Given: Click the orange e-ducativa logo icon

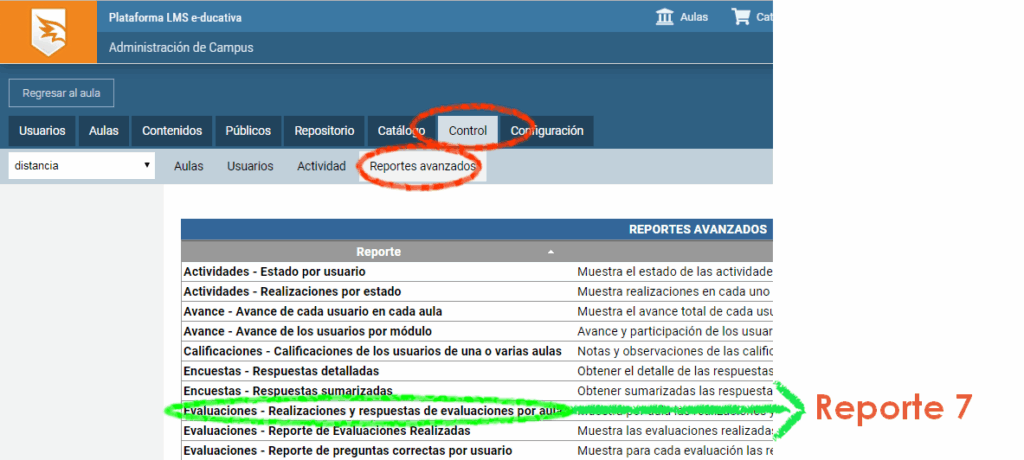Looking at the screenshot, I should (x=48, y=31).
